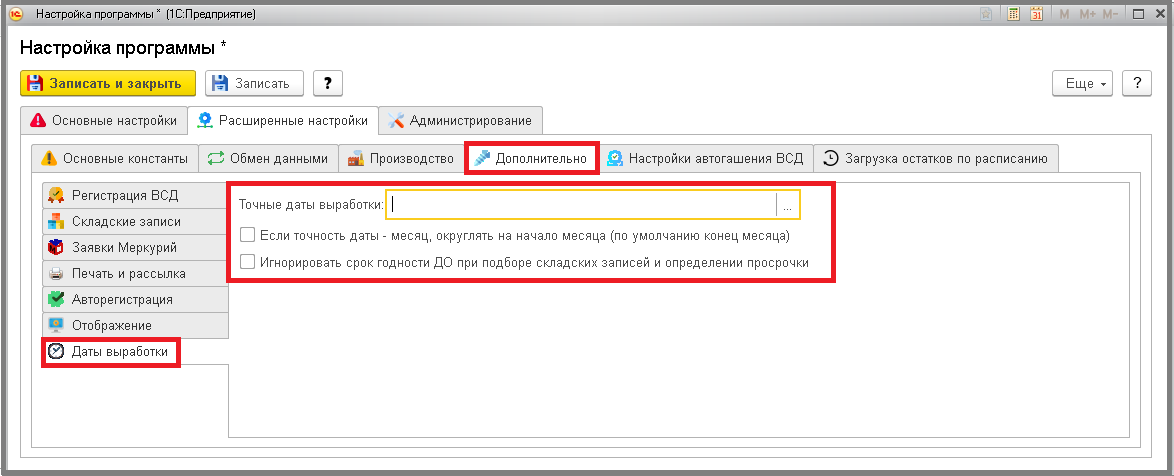Click into the Точные даты выработки field

click(x=581, y=204)
